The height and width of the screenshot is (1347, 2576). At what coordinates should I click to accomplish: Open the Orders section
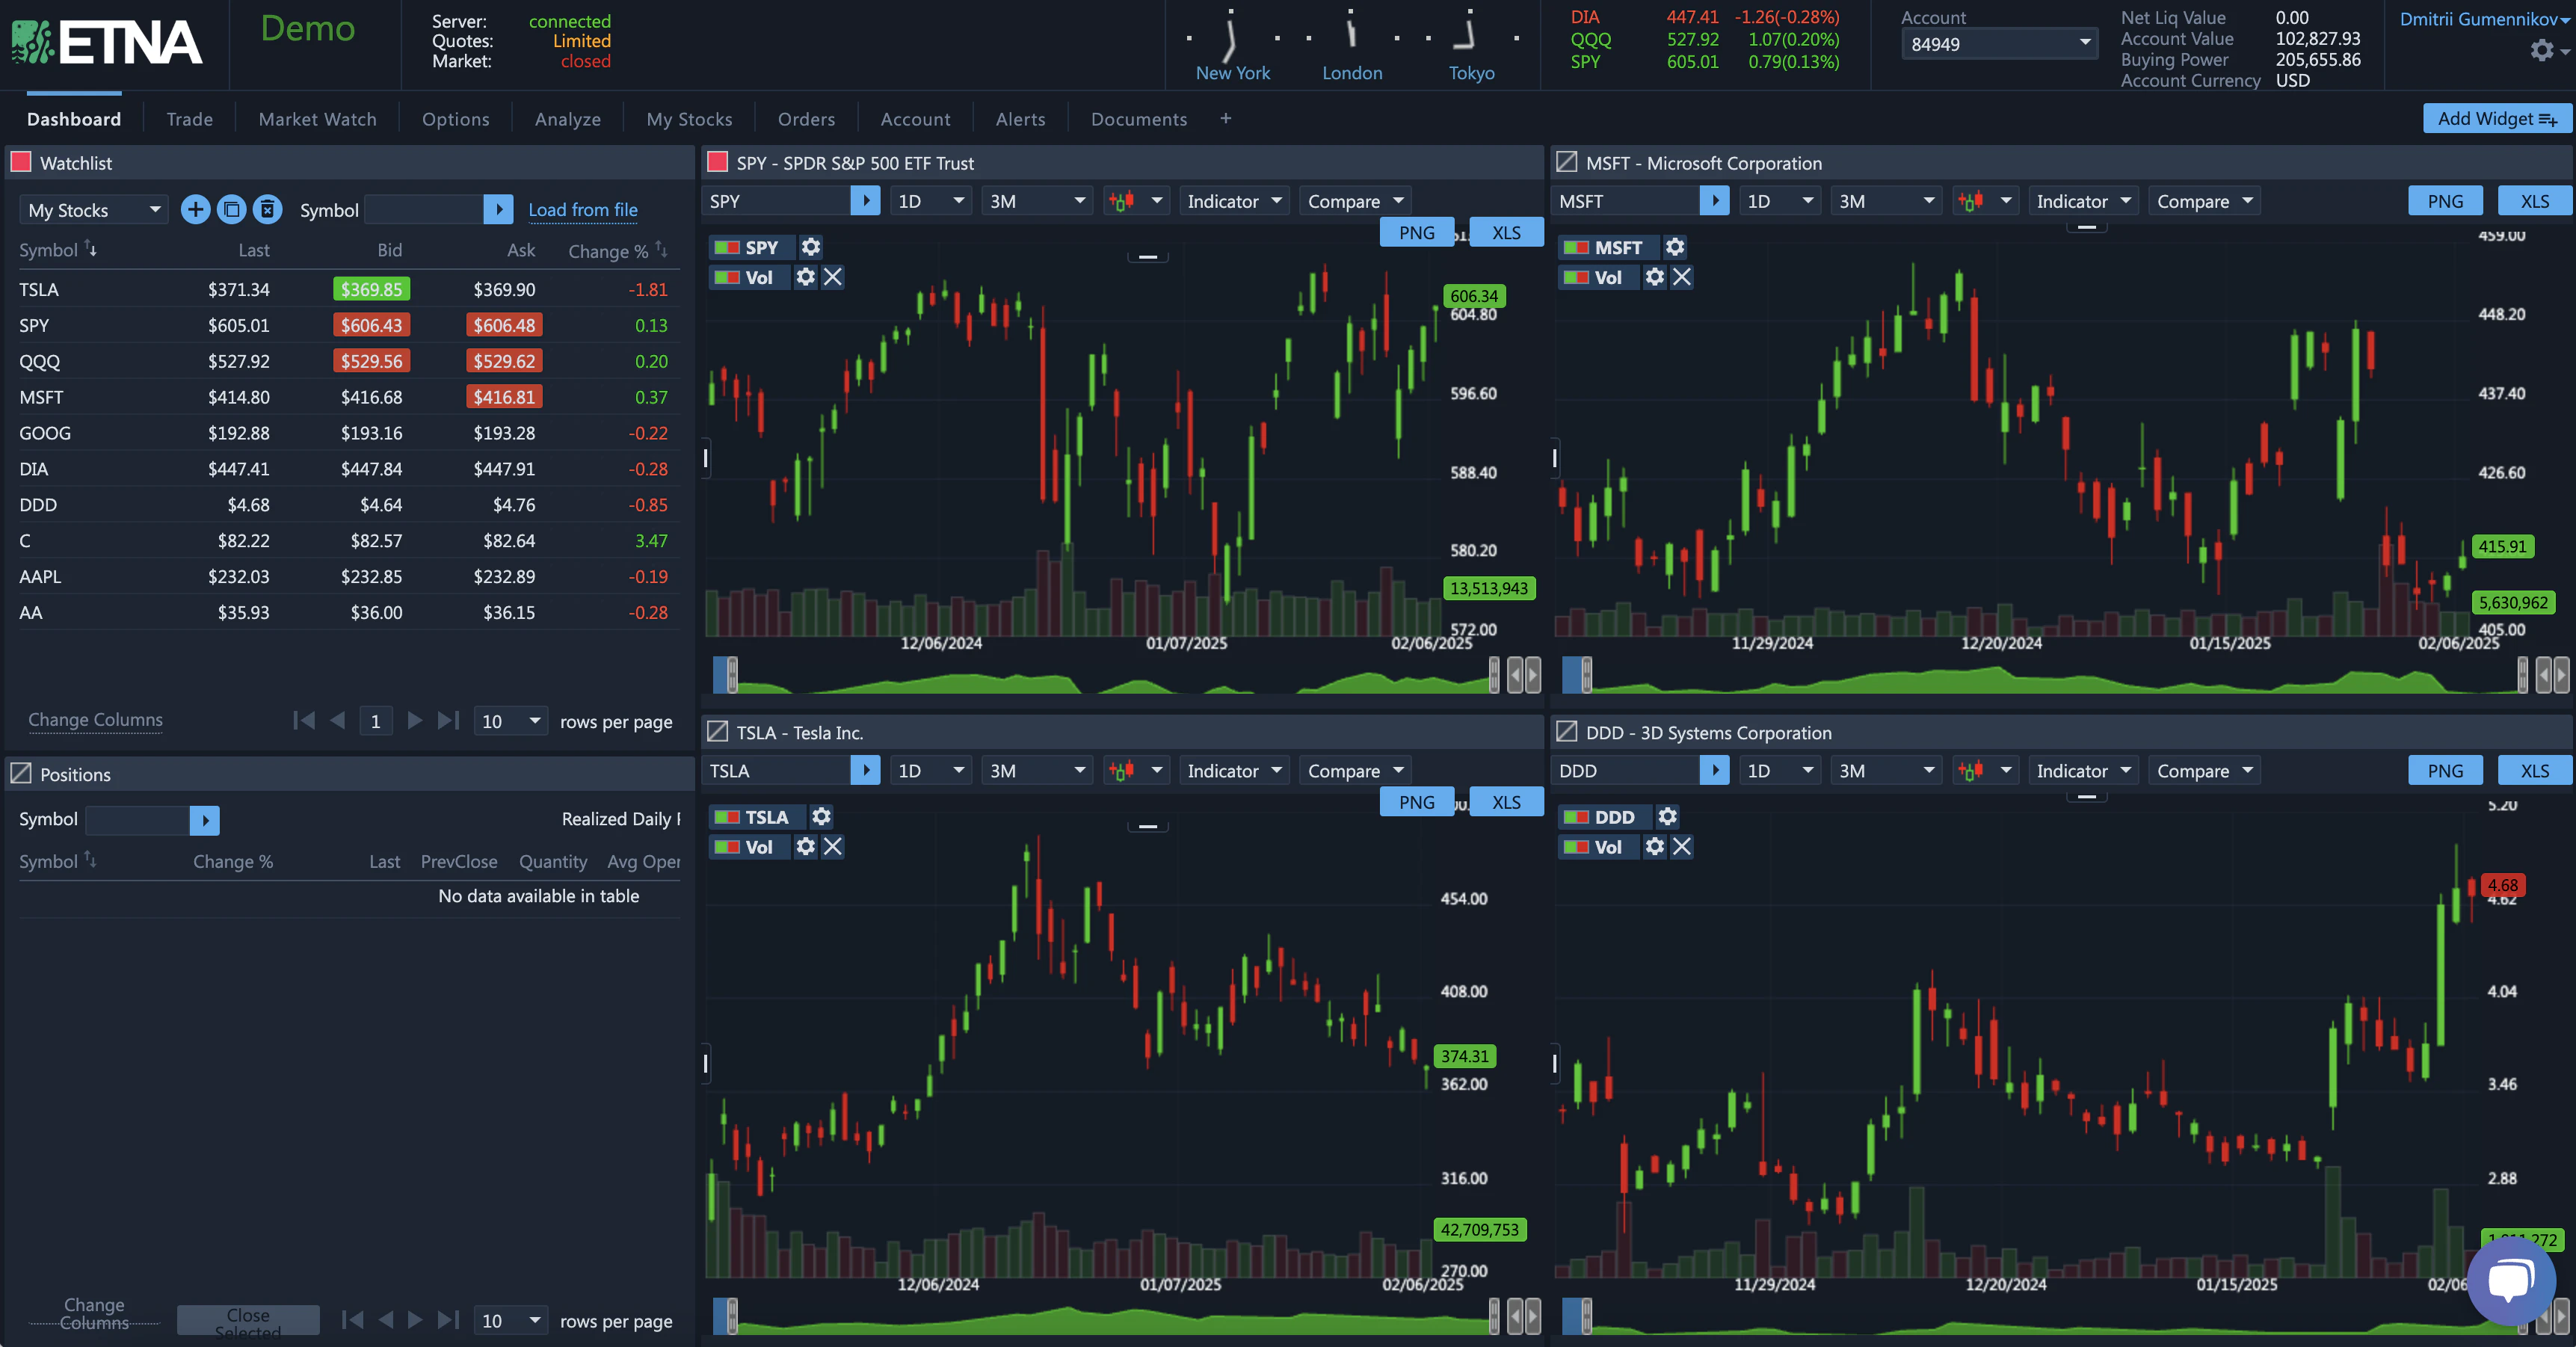click(806, 118)
